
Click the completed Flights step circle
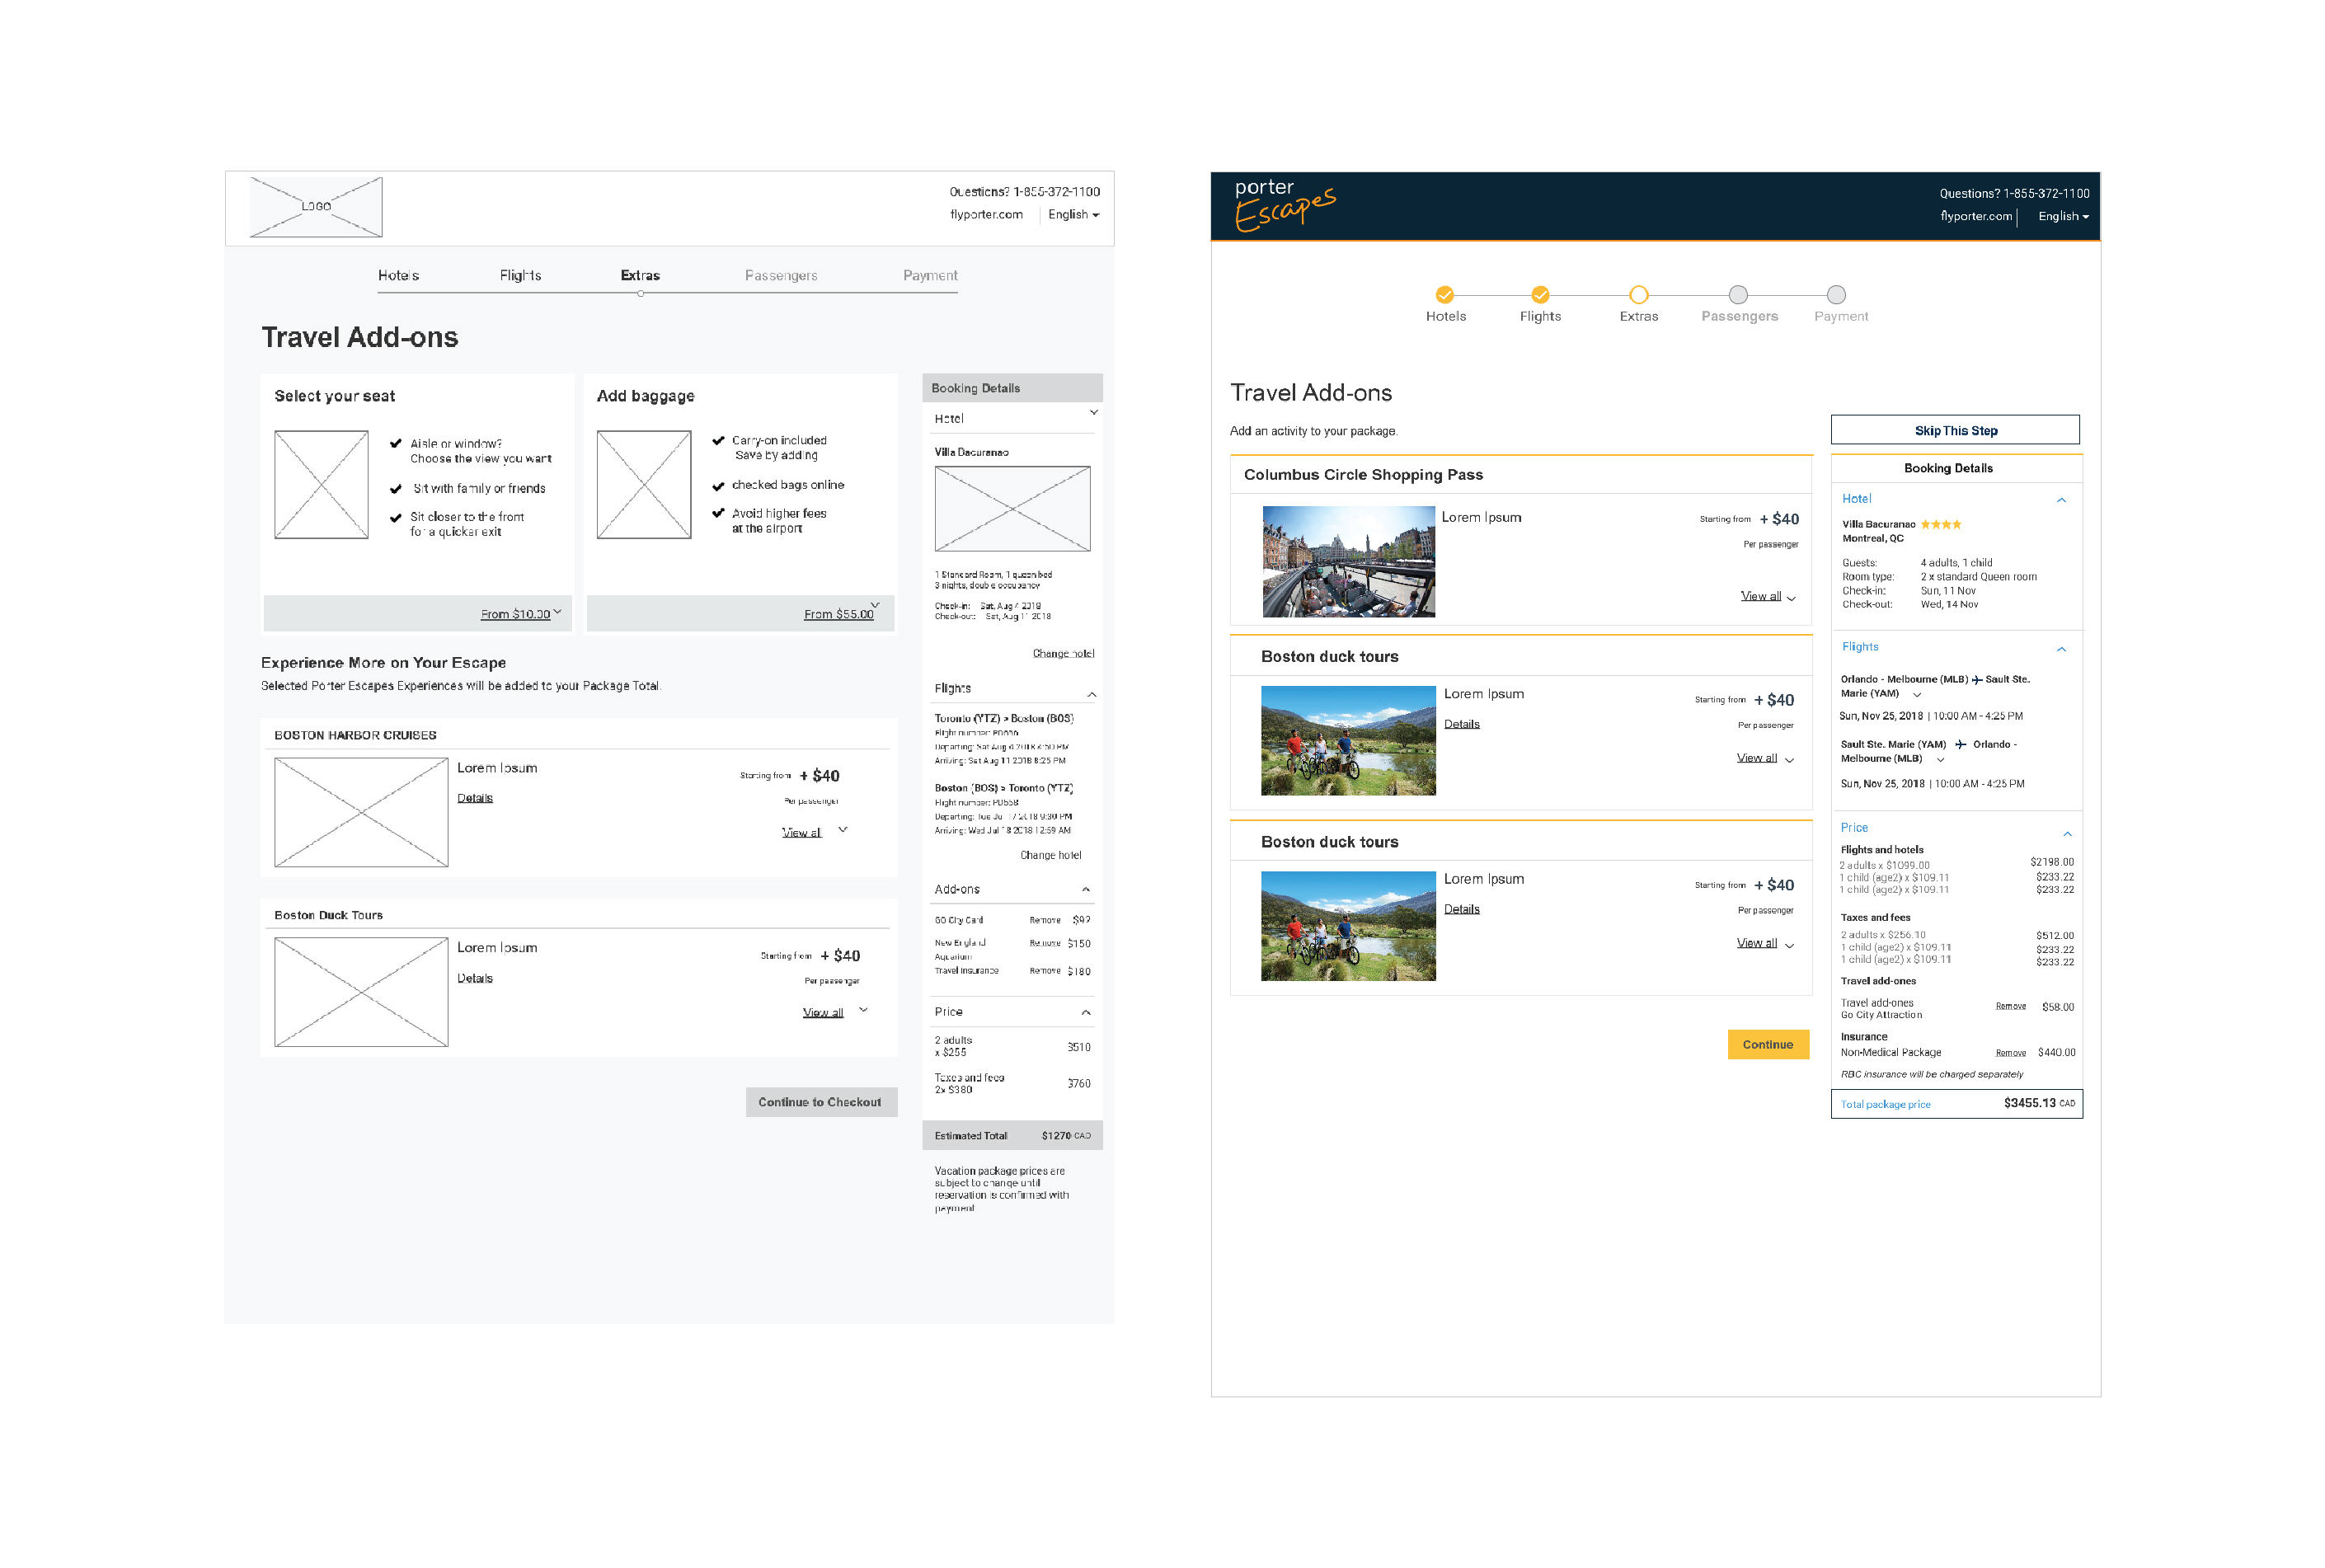click(1540, 295)
